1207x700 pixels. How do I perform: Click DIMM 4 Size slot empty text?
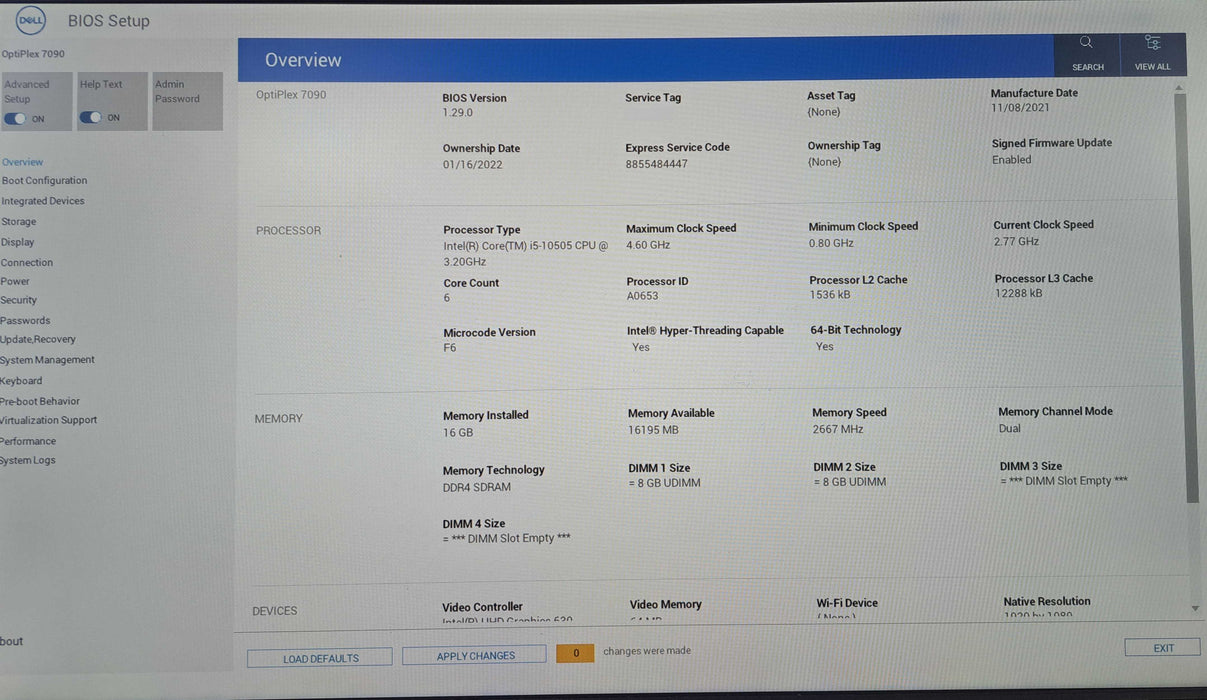point(507,538)
